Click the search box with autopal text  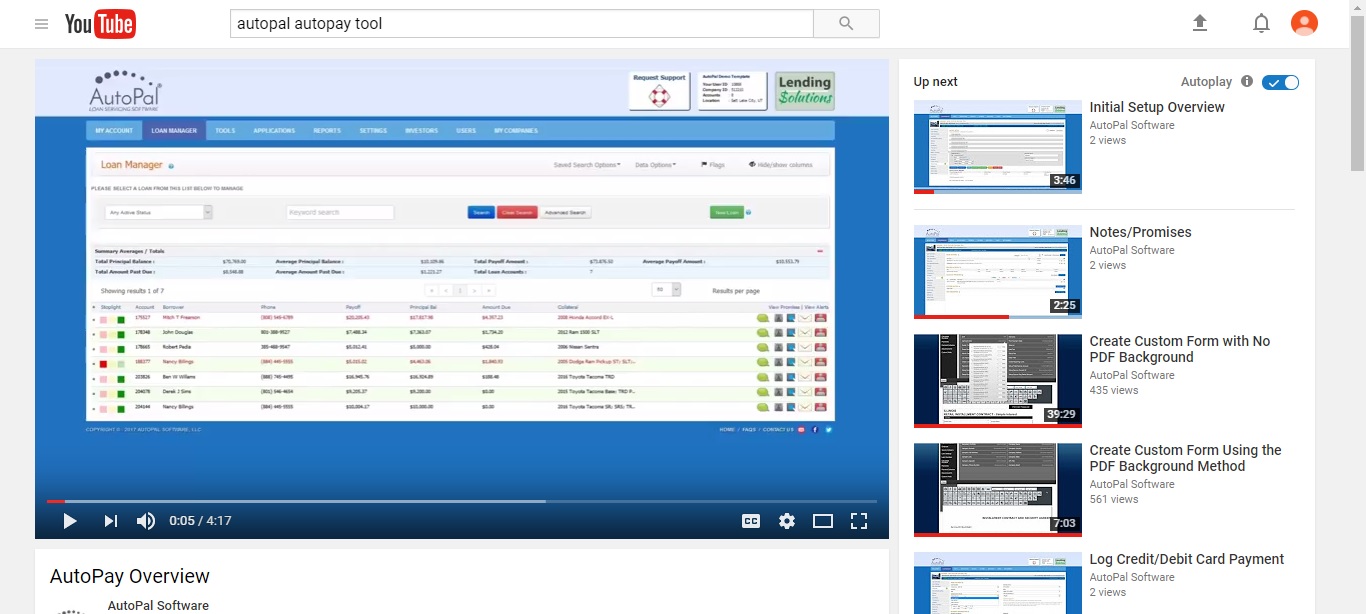(522, 23)
